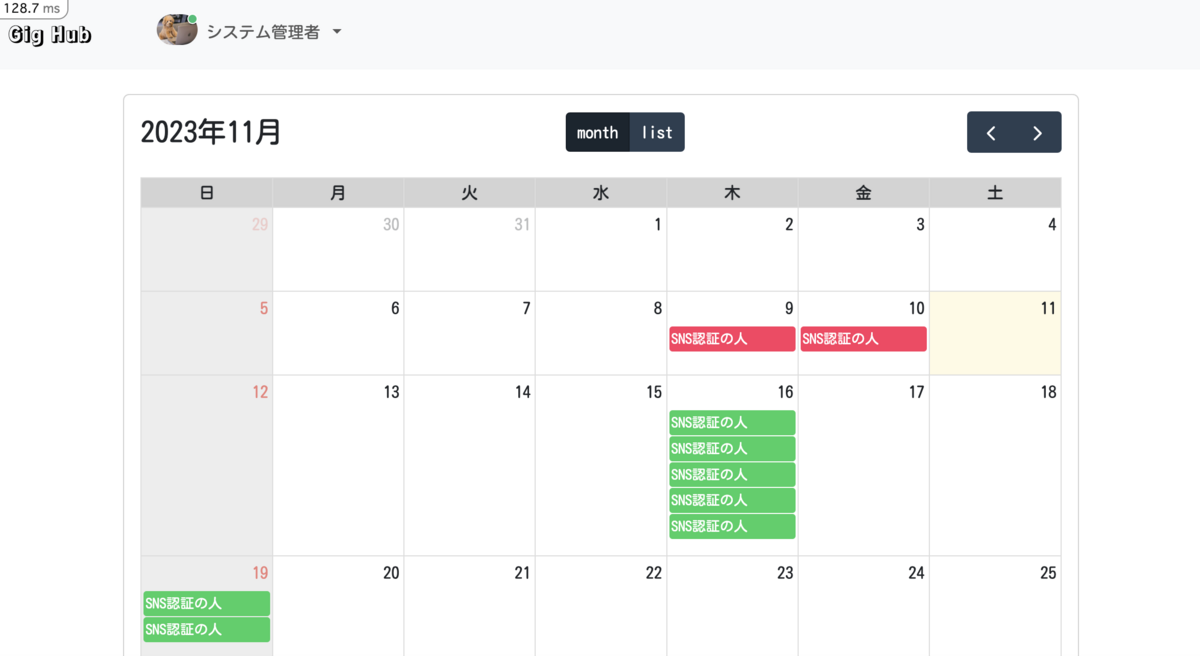Viewport: 1200px width, 656px height.
Task: Click the day number 24
Action: [x=916, y=573]
